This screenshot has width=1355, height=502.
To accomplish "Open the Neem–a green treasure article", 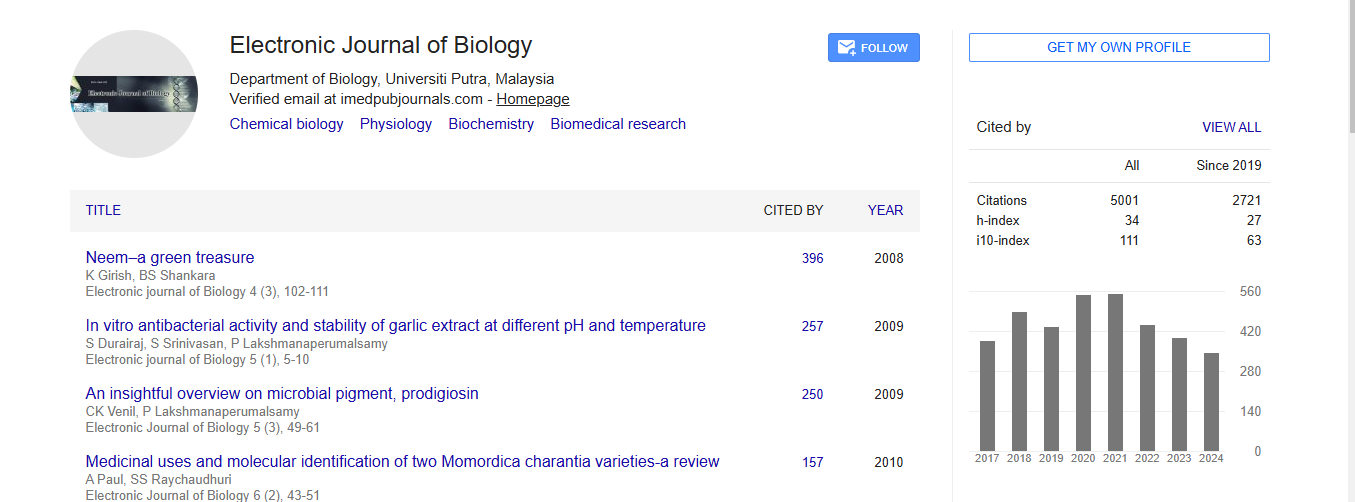I will click(170, 257).
